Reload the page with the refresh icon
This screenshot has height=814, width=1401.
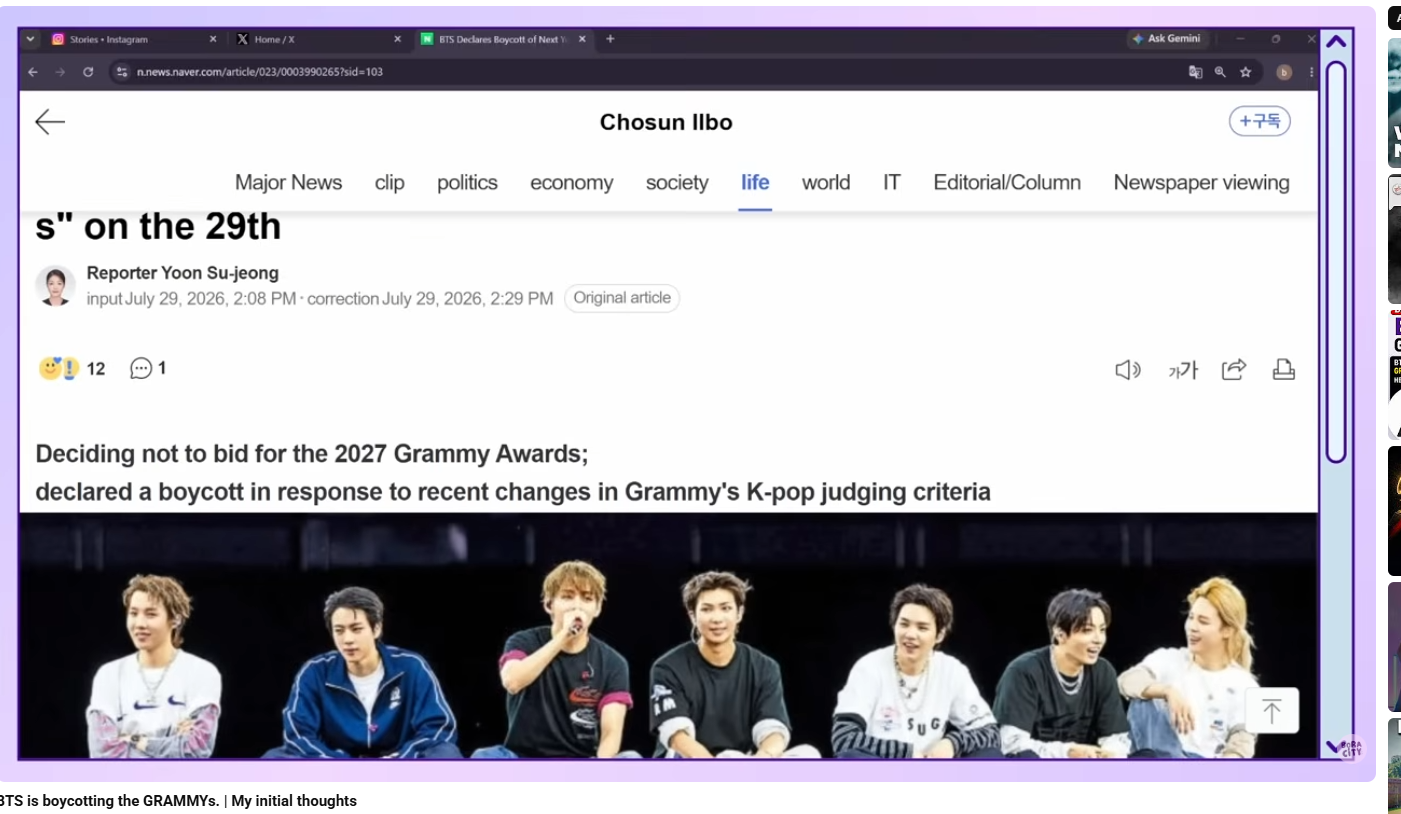click(88, 72)
